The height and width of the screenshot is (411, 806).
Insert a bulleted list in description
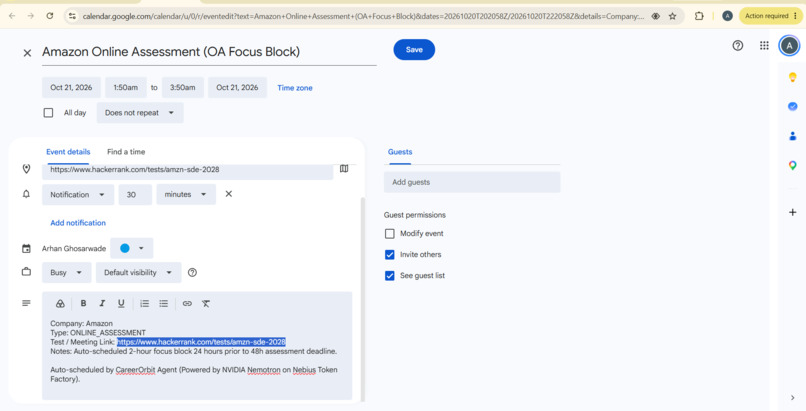[163, 304]
